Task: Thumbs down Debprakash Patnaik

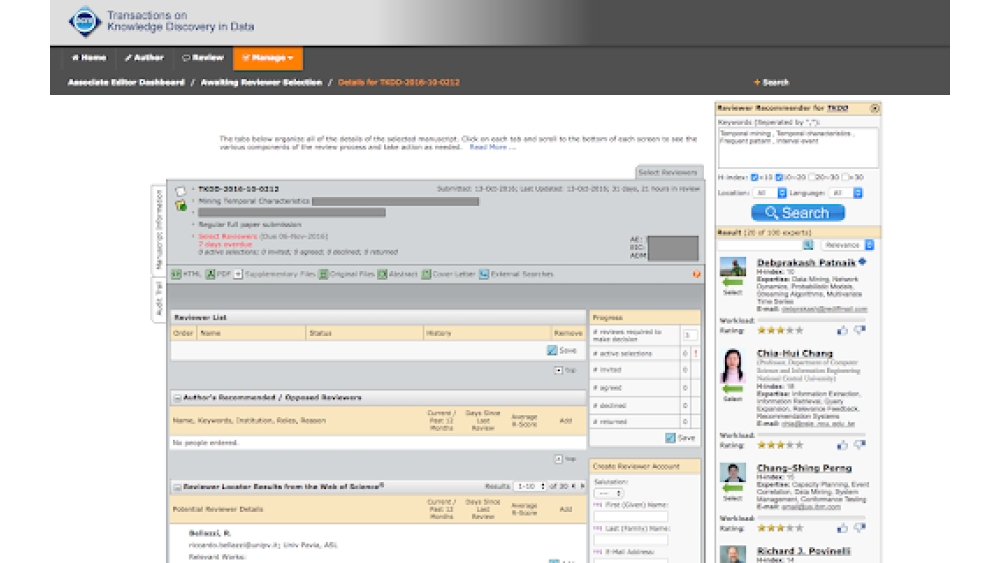Action: [x=860, y=330]
